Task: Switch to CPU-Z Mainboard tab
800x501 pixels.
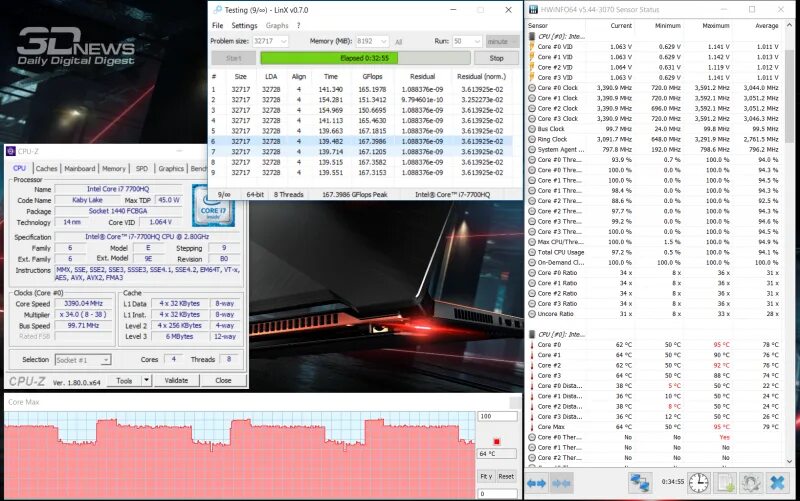Action: tap(80, 168)
